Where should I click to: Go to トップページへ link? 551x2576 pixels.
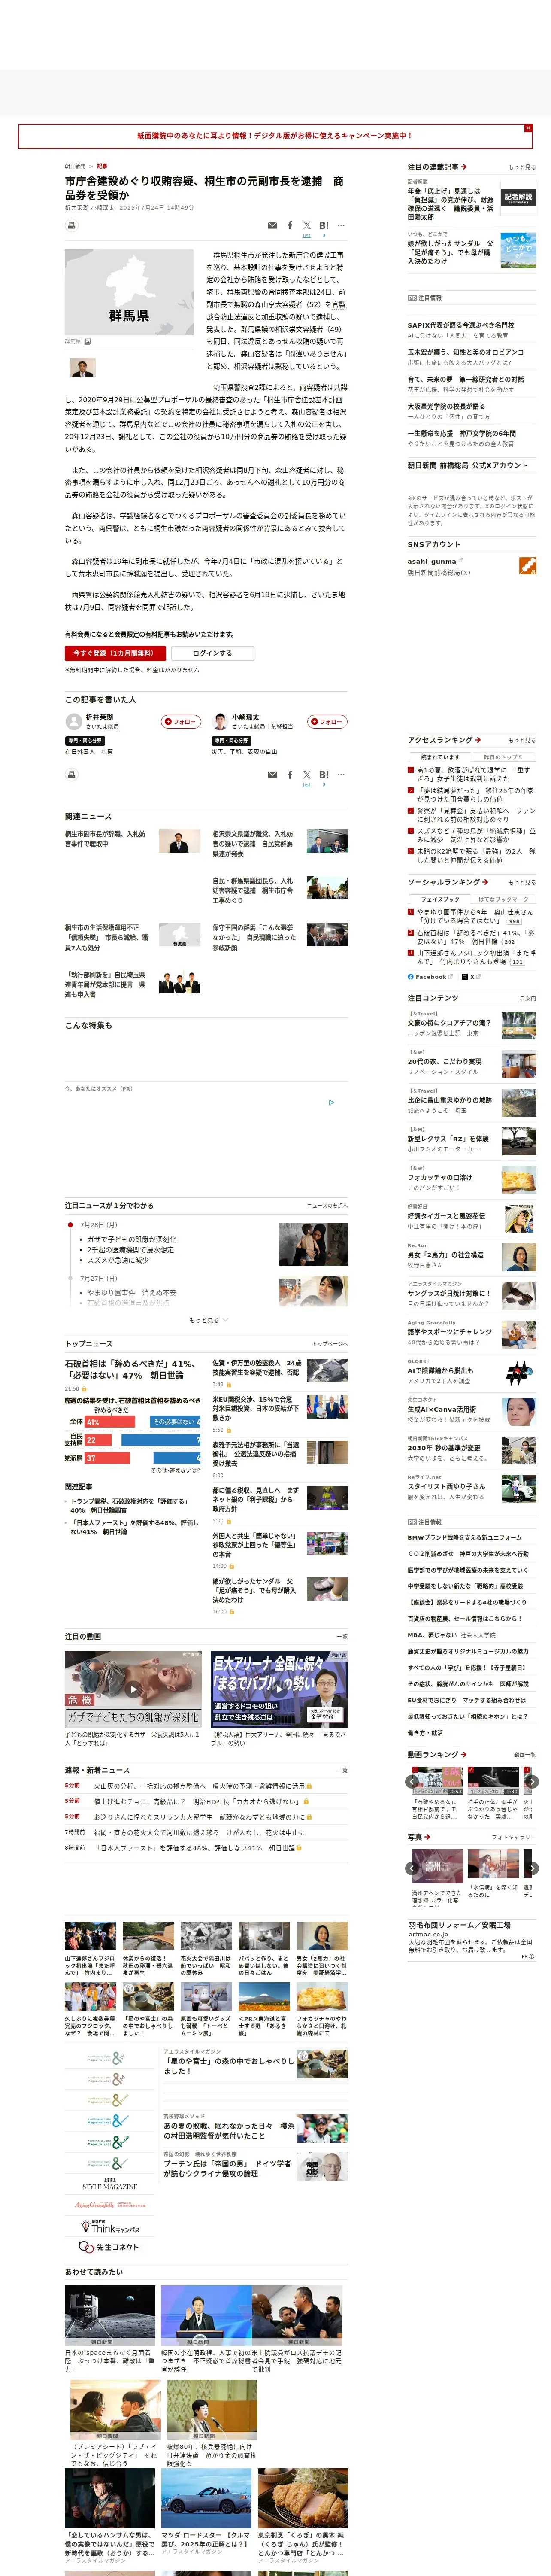click(330, 1343)
